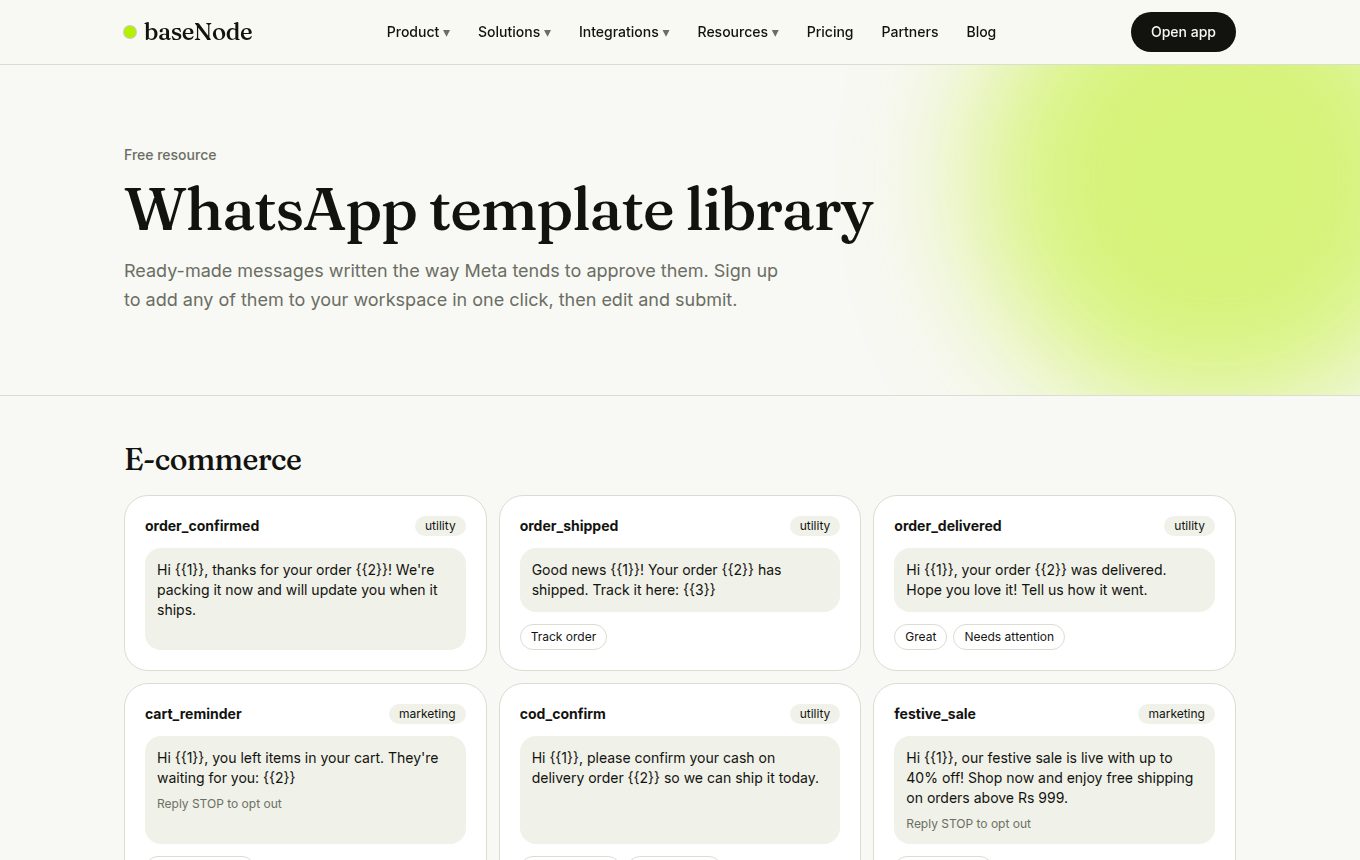Click the Track order quick reply
Image resolution: width=1360 pixels, height=860 pixels.
point(563,637)
